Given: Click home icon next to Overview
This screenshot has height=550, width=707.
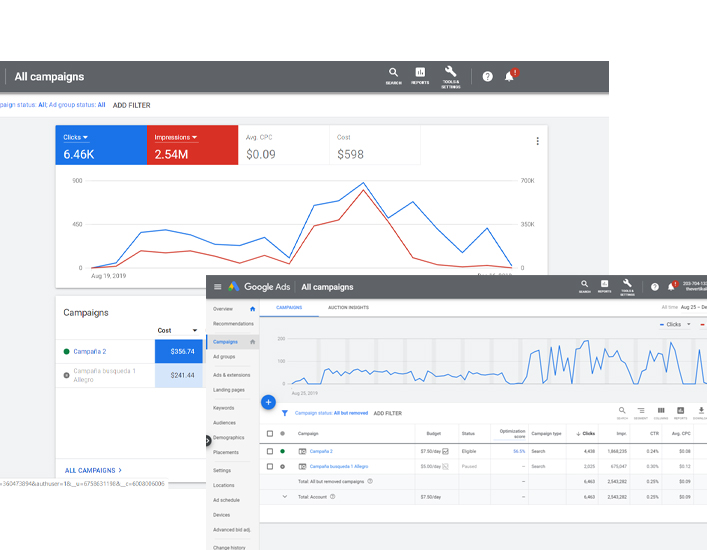Looking at the screenshot, I should click(x=252, y=309).
